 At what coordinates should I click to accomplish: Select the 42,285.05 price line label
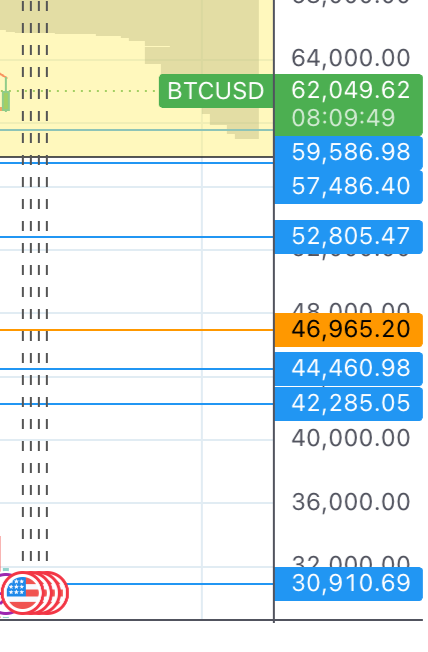[349, 403]
